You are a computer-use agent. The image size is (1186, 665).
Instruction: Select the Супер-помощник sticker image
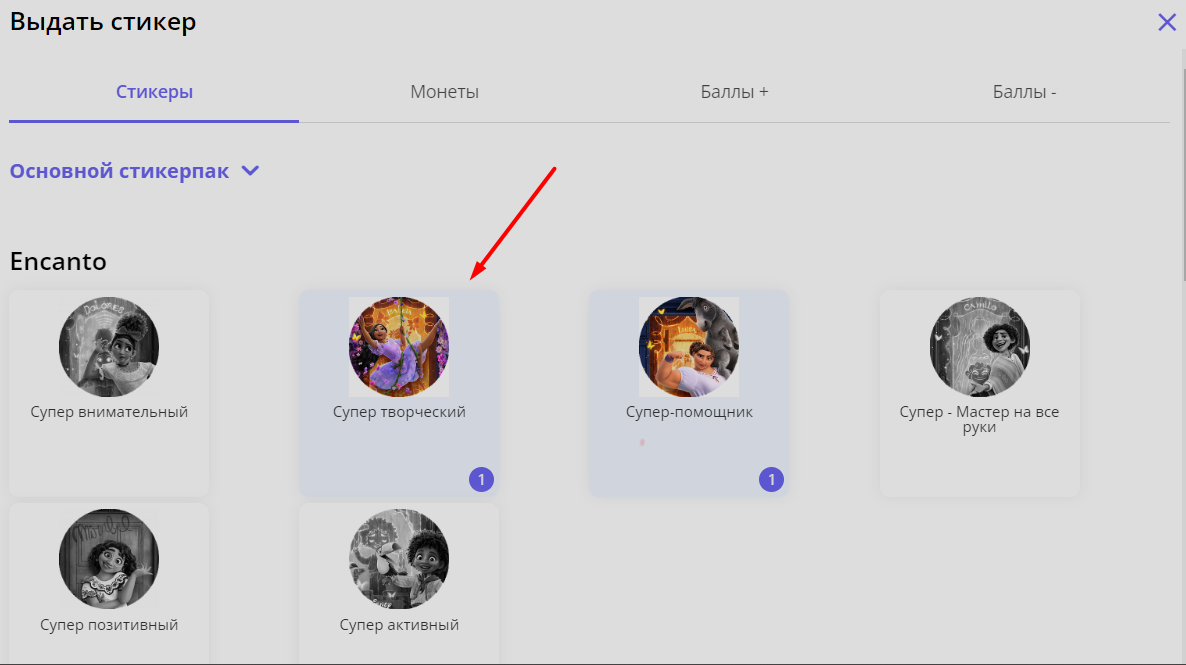(x=689, y=346)
